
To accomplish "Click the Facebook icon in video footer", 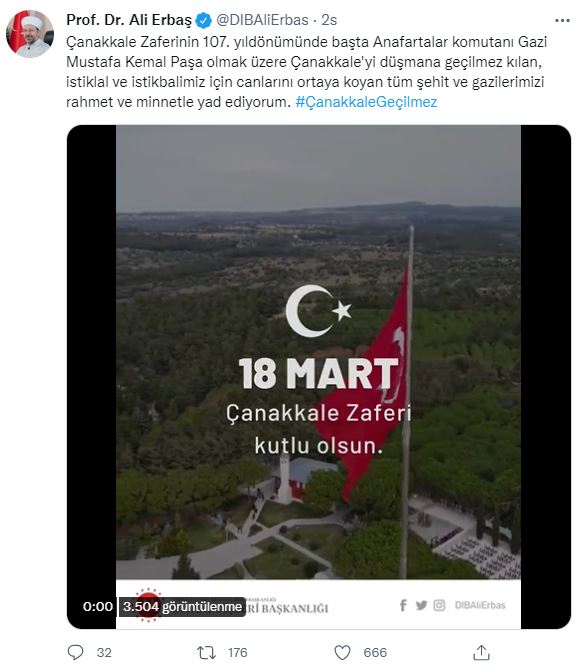I will point(403,605).
